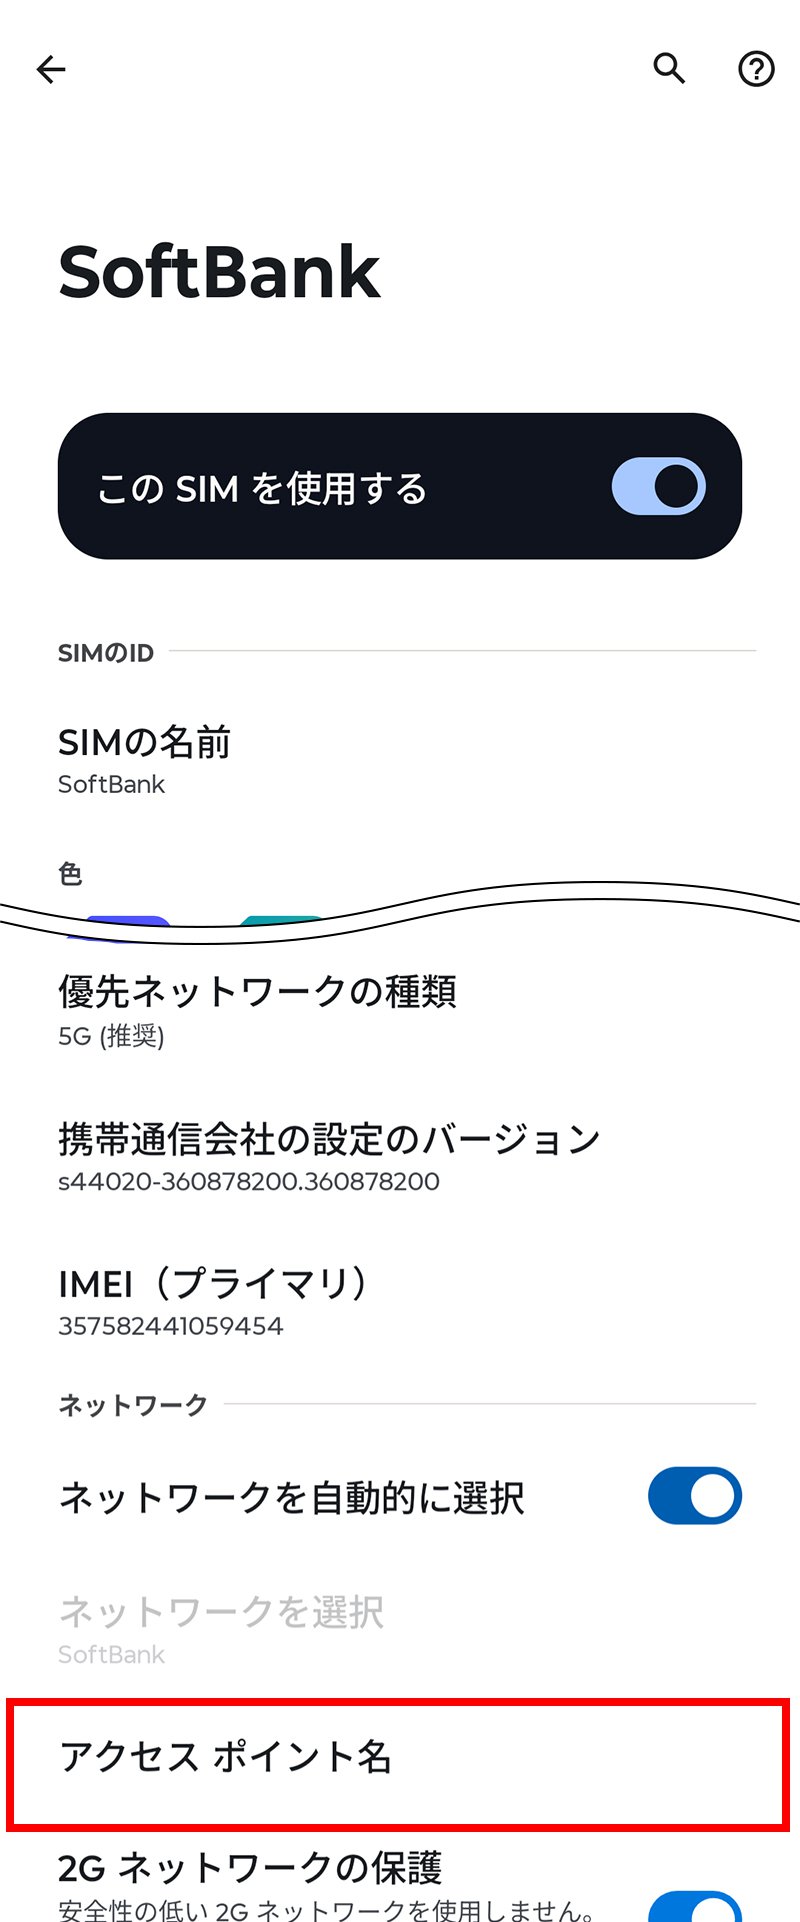
Task: Disable ネットワークを自動的に選択 toggle
Action: (x=695, y=1496)
